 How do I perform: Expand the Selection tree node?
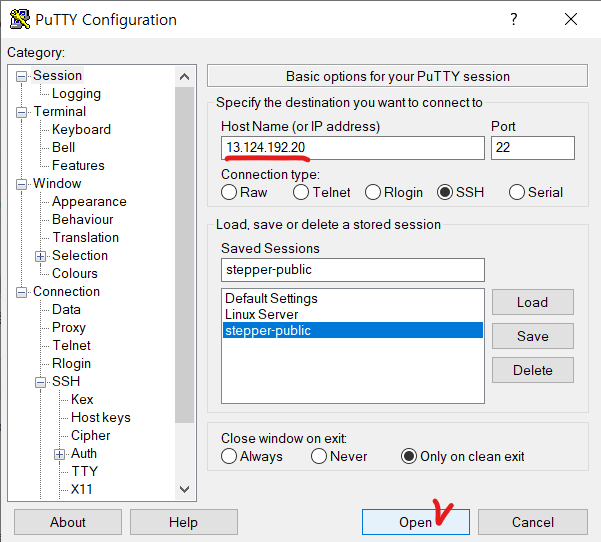[40, 256]
